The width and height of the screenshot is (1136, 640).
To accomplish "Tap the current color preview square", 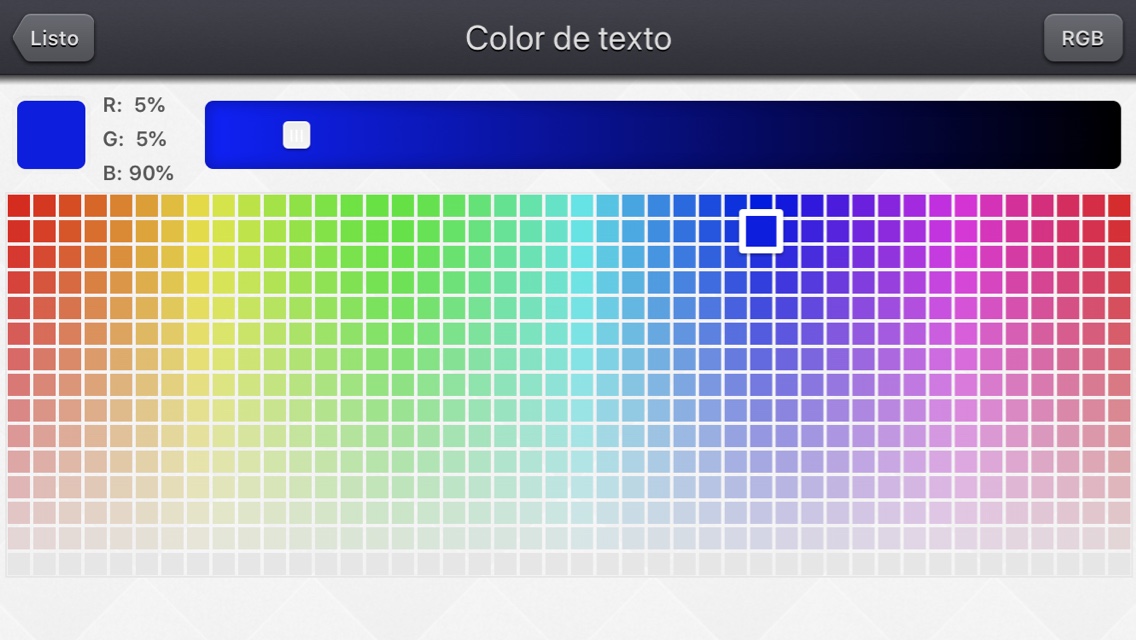I will tap(51, 134).
